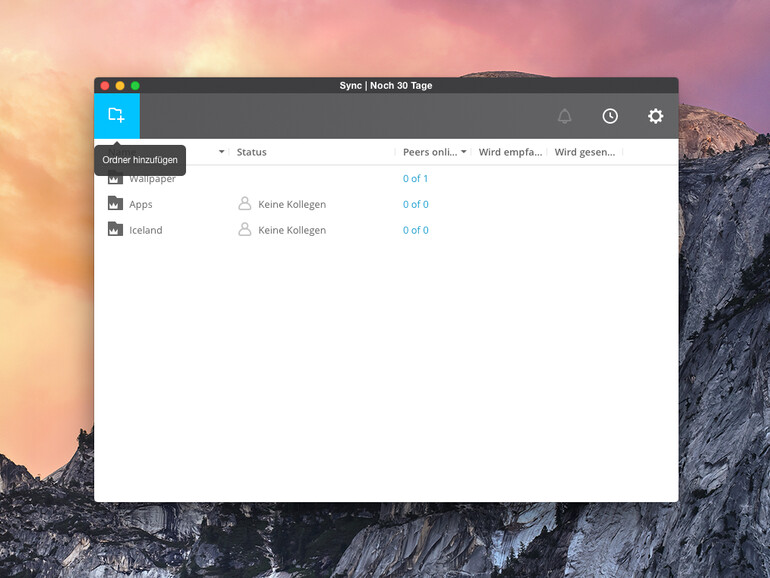Maximize the Sync window with green button
Screen dimensions: 770x578
135,86
